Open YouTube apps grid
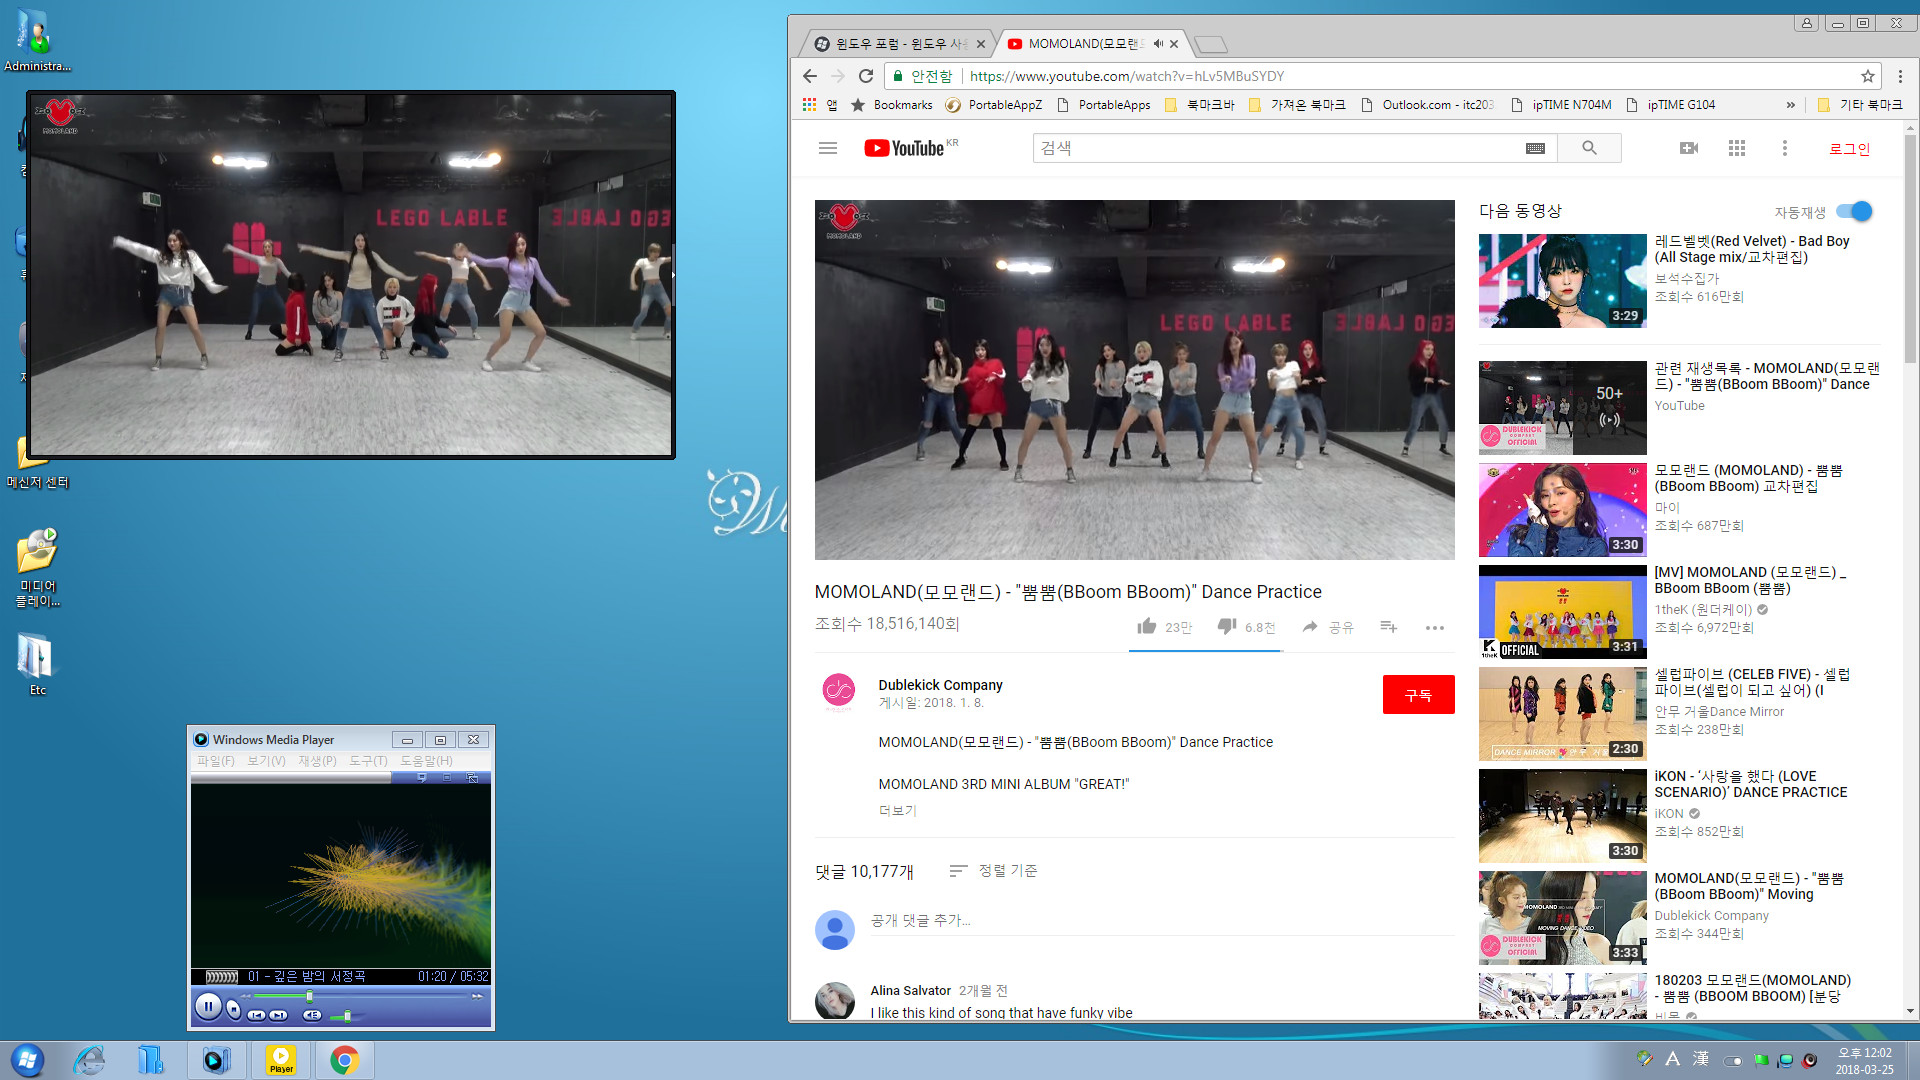 click(x=1737, y=148)
